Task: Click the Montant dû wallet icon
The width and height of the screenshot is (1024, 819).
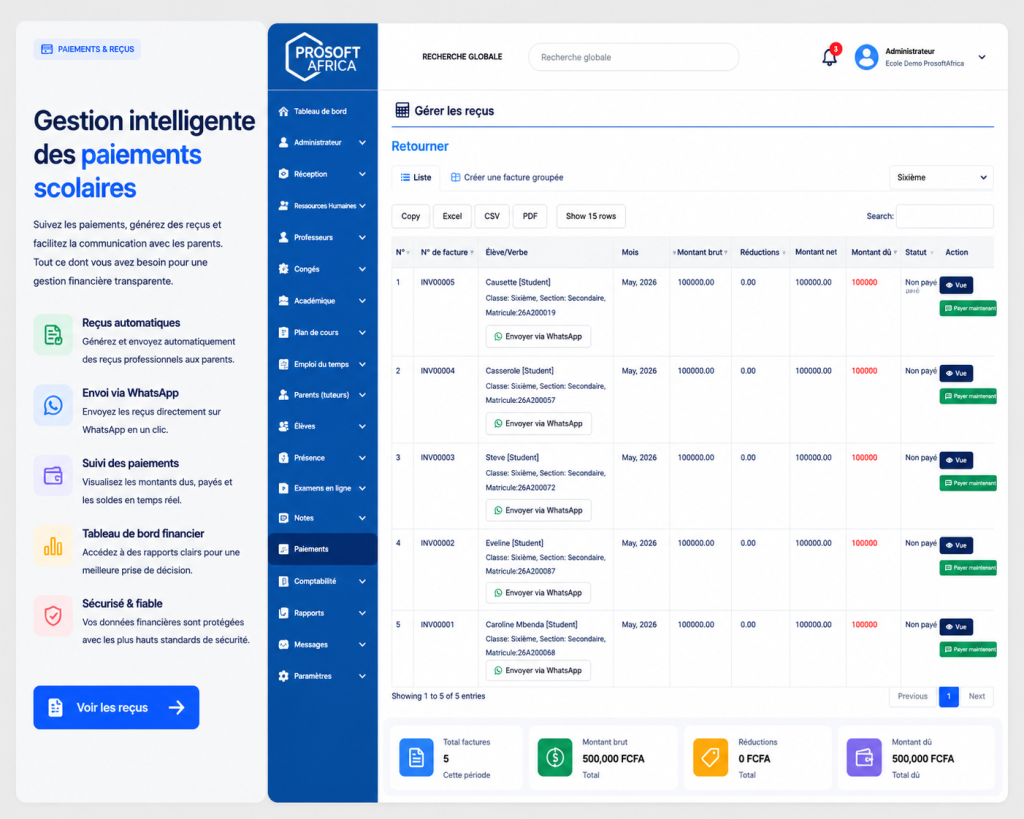Action: click(x=863, y=758)
